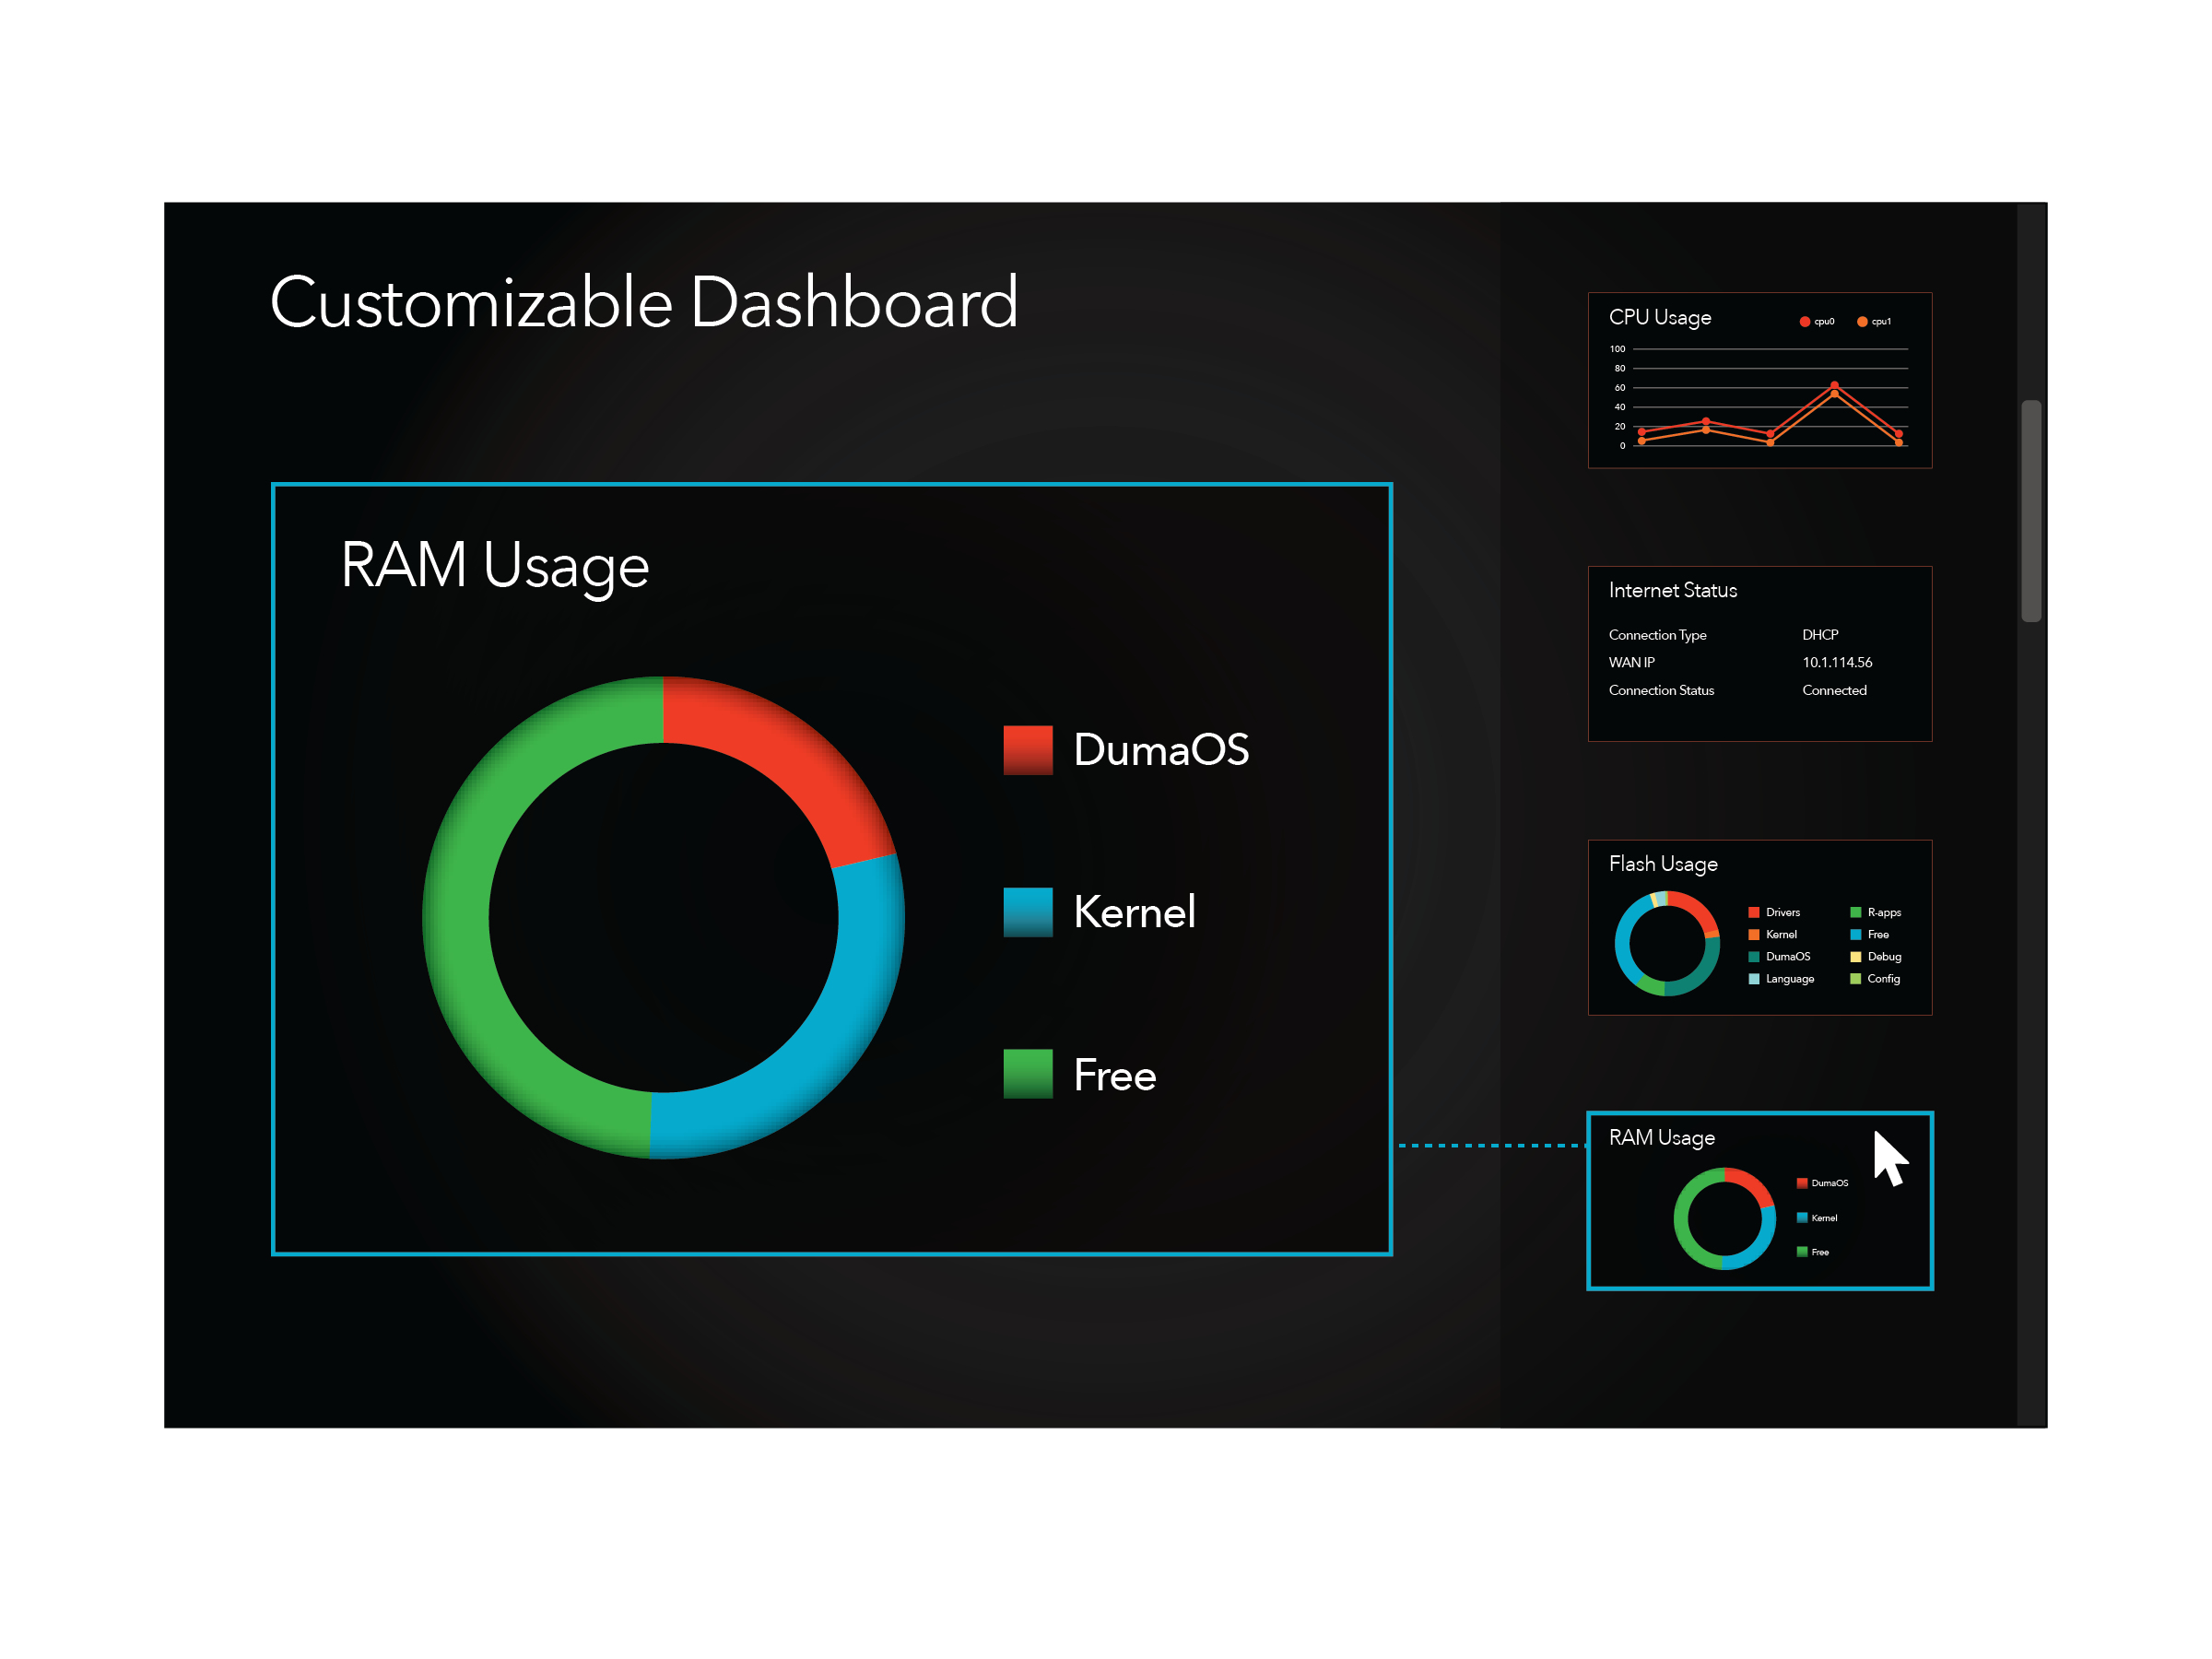Click the vertical scrollbar thumb
Viewport: 2212px width, 1659px height.
click(2030, 511)
